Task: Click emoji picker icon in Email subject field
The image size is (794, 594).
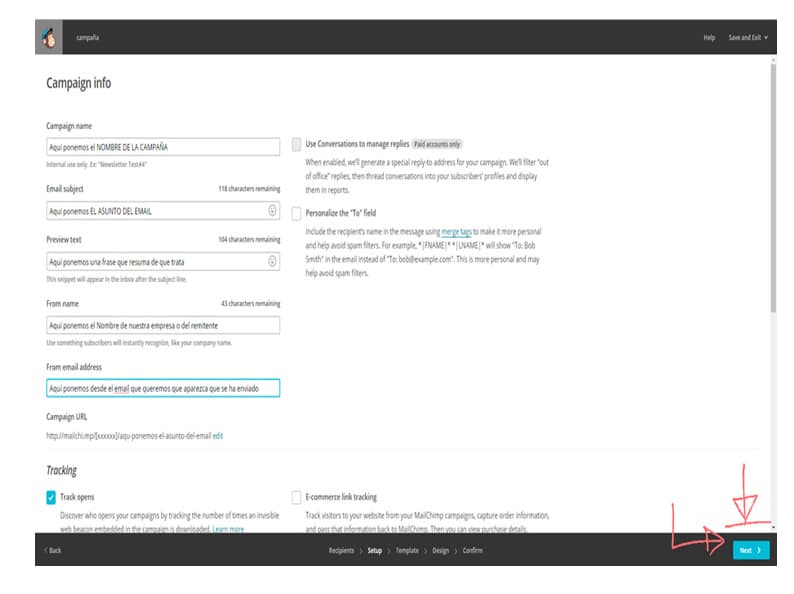Action: (273, 211)
